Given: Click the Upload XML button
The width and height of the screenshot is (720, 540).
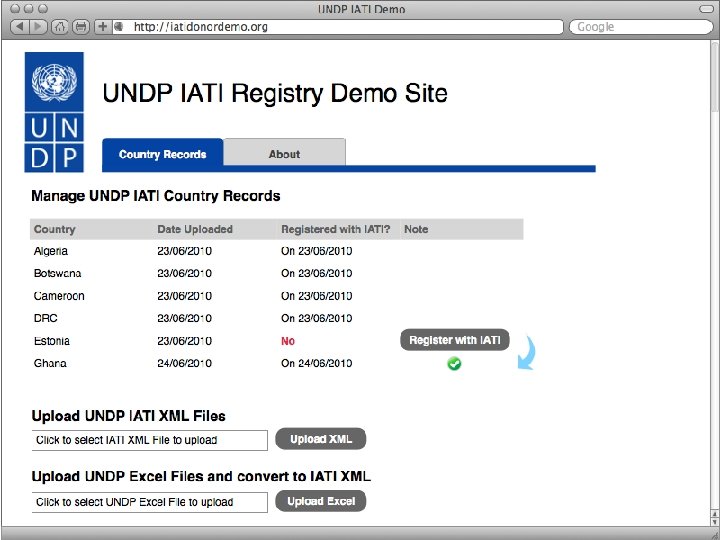Looking at the screenshot, I should [x=321, y=439].
